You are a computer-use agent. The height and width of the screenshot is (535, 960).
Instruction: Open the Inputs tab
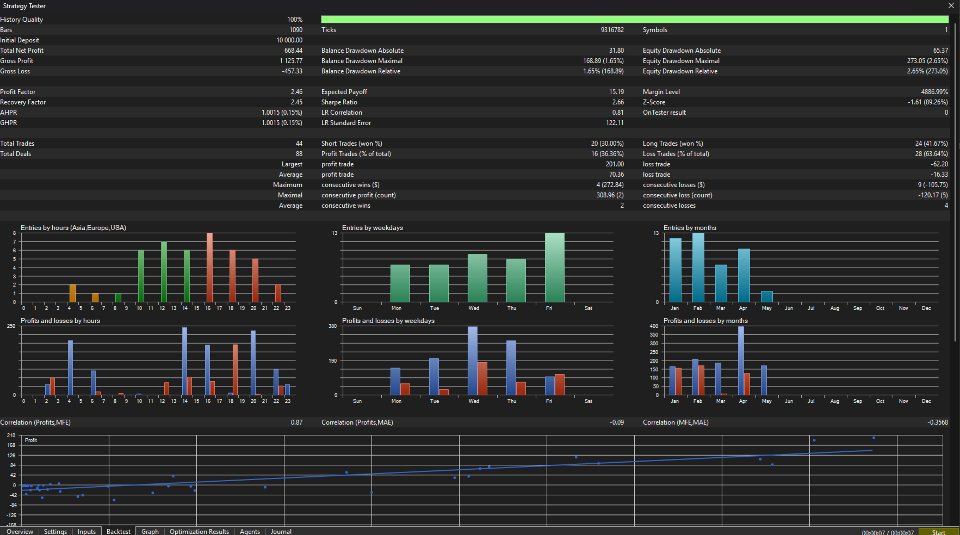pyautogui.click(x=86, y=531)
